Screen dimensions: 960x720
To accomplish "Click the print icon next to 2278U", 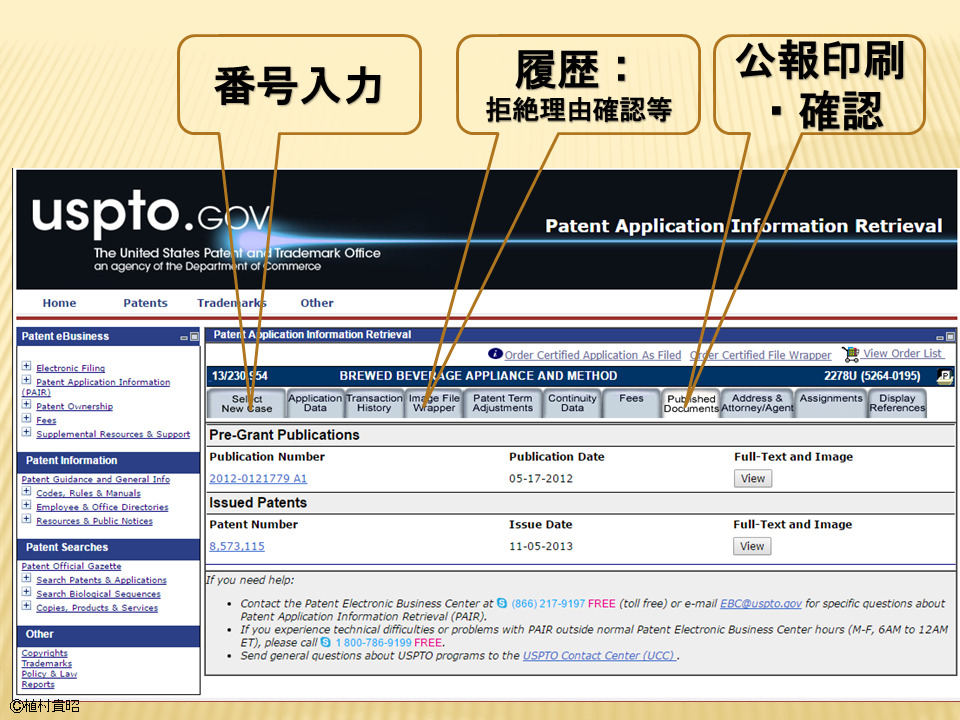I will tap(945, 377).
